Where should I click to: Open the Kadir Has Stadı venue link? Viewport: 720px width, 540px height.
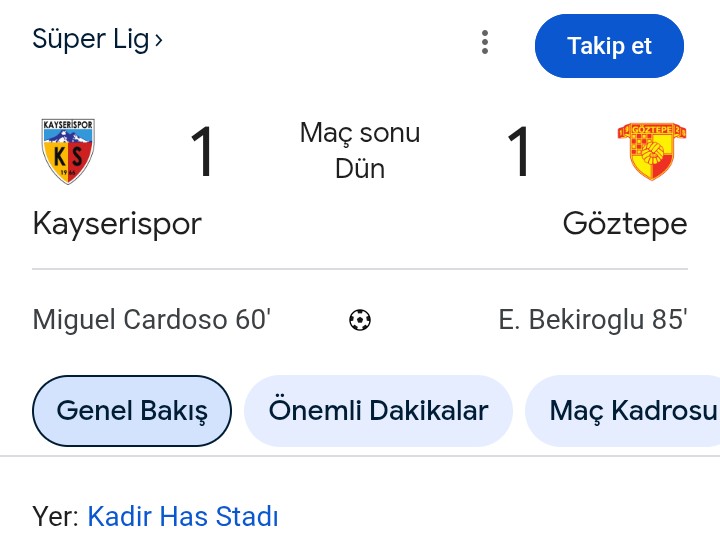point(183,517)
